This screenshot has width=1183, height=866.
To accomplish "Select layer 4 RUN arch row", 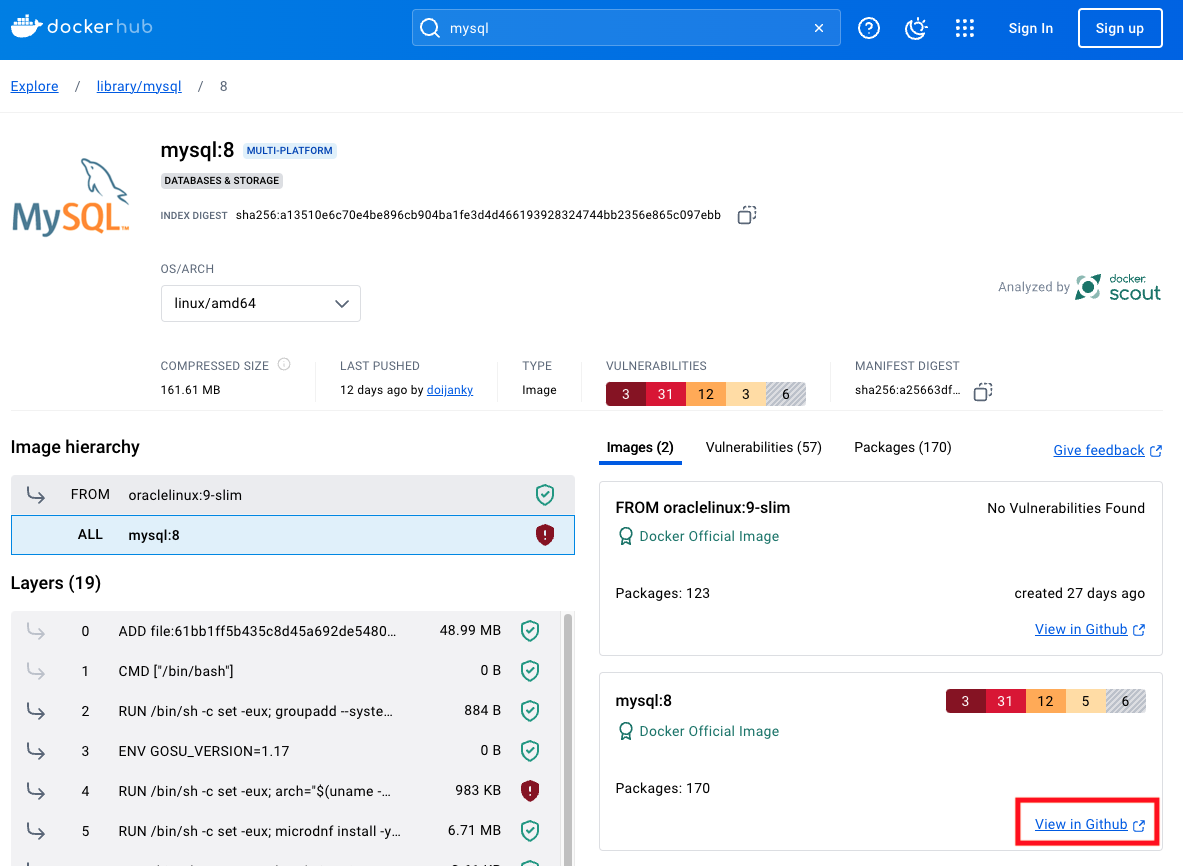I will (286, 791).
